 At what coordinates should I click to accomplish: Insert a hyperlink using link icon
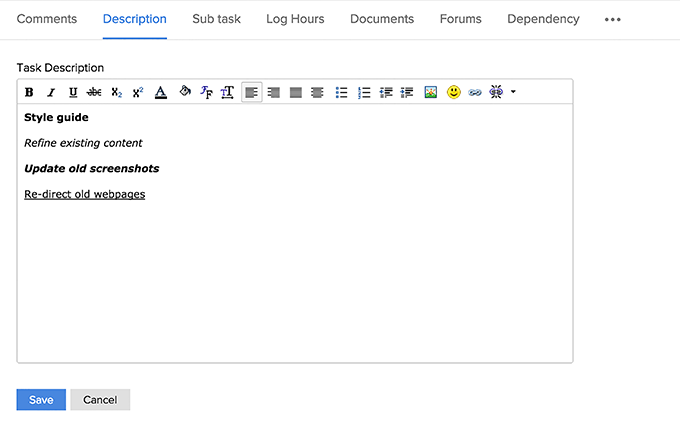pyautogui.click(x=475, y=92)
